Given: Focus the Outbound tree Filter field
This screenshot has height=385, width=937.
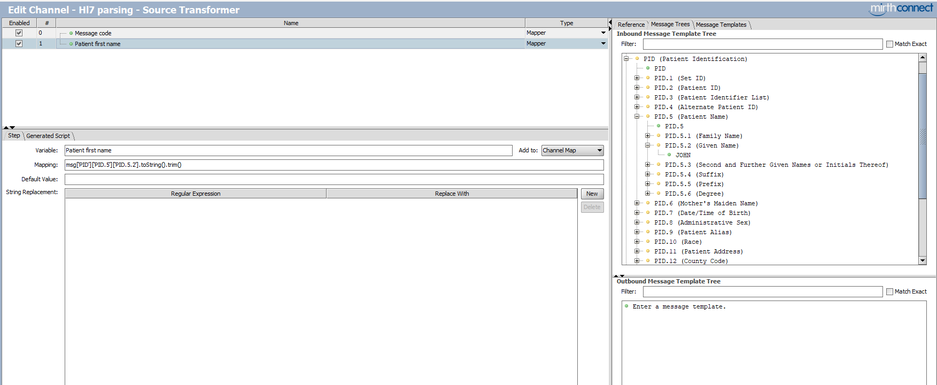Looking at the screenshot, I should (763, 292).
